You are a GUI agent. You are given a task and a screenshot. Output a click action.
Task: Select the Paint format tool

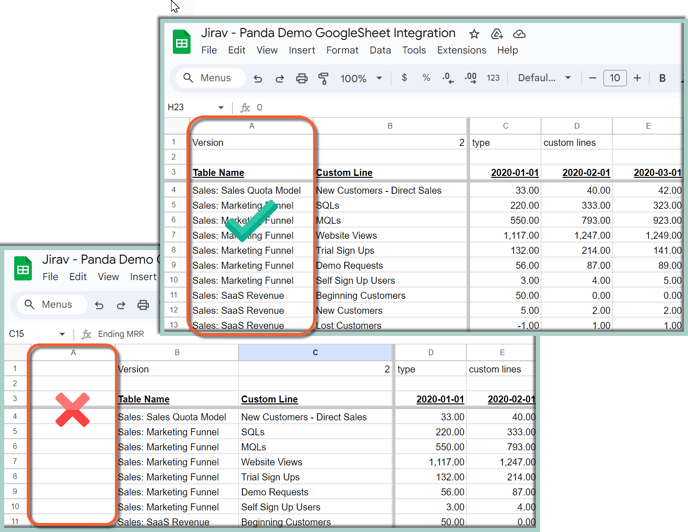tap(323, 79)
